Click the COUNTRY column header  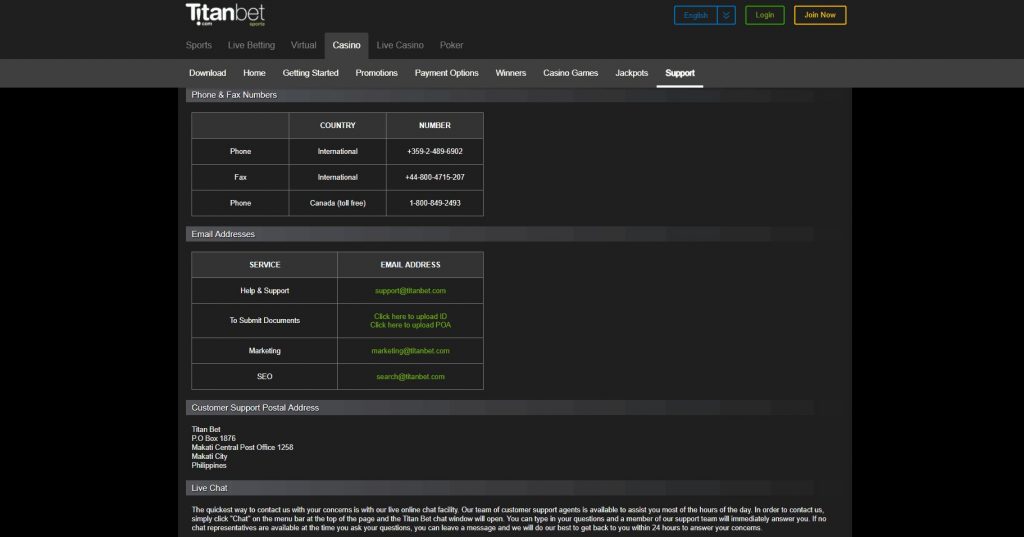(x=338, y=125)
